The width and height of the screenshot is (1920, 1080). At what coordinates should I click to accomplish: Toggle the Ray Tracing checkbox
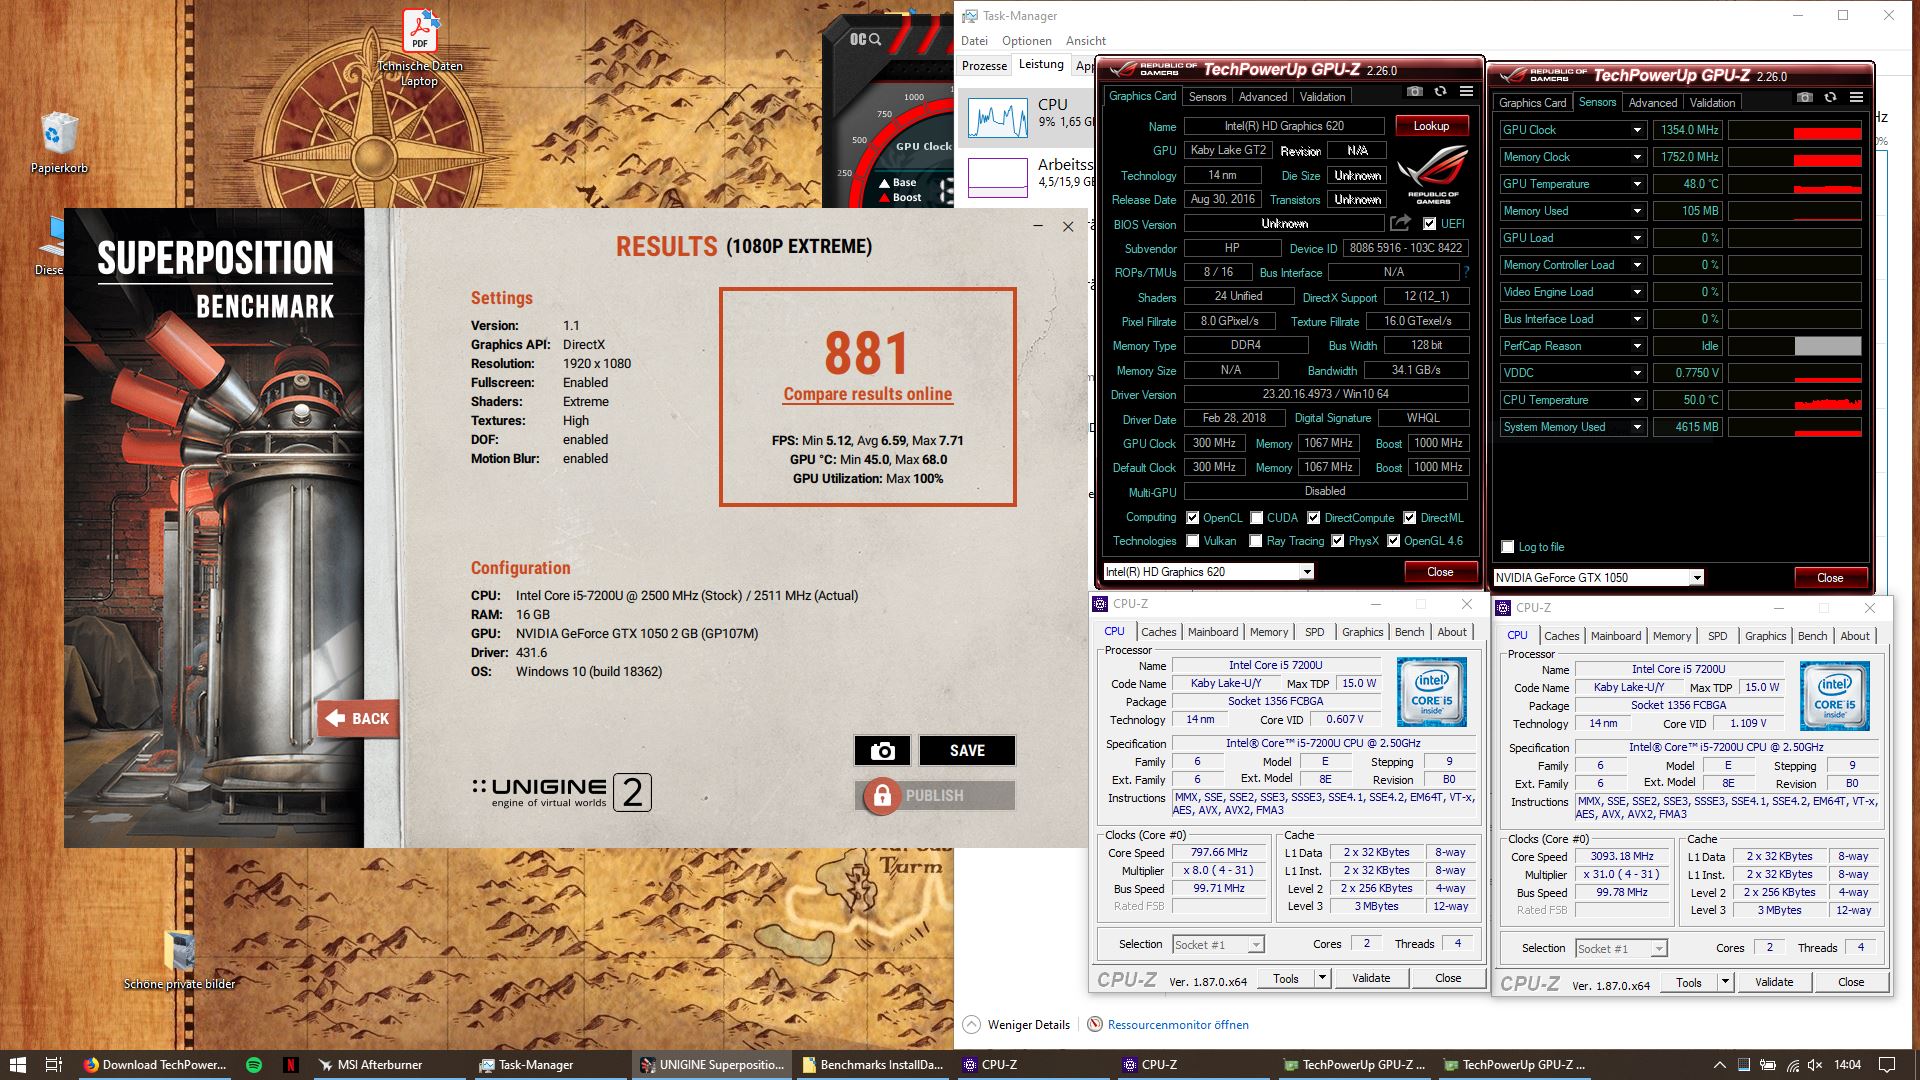1256,541
